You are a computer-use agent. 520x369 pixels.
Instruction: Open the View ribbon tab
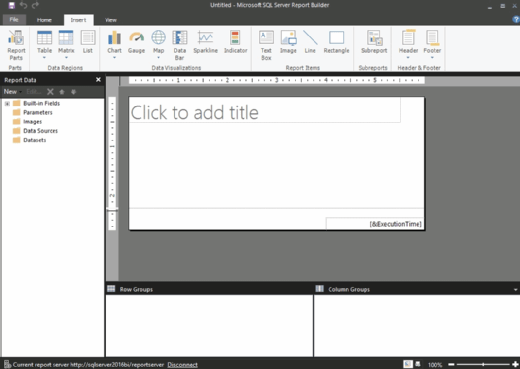(111, 20)
